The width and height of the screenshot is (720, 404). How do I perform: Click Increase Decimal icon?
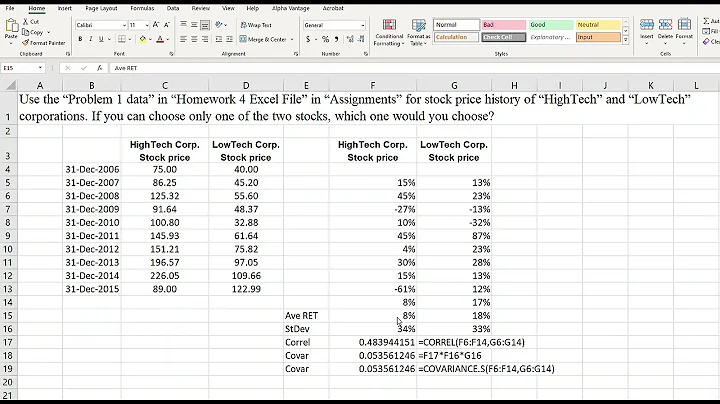pos(350,39)
